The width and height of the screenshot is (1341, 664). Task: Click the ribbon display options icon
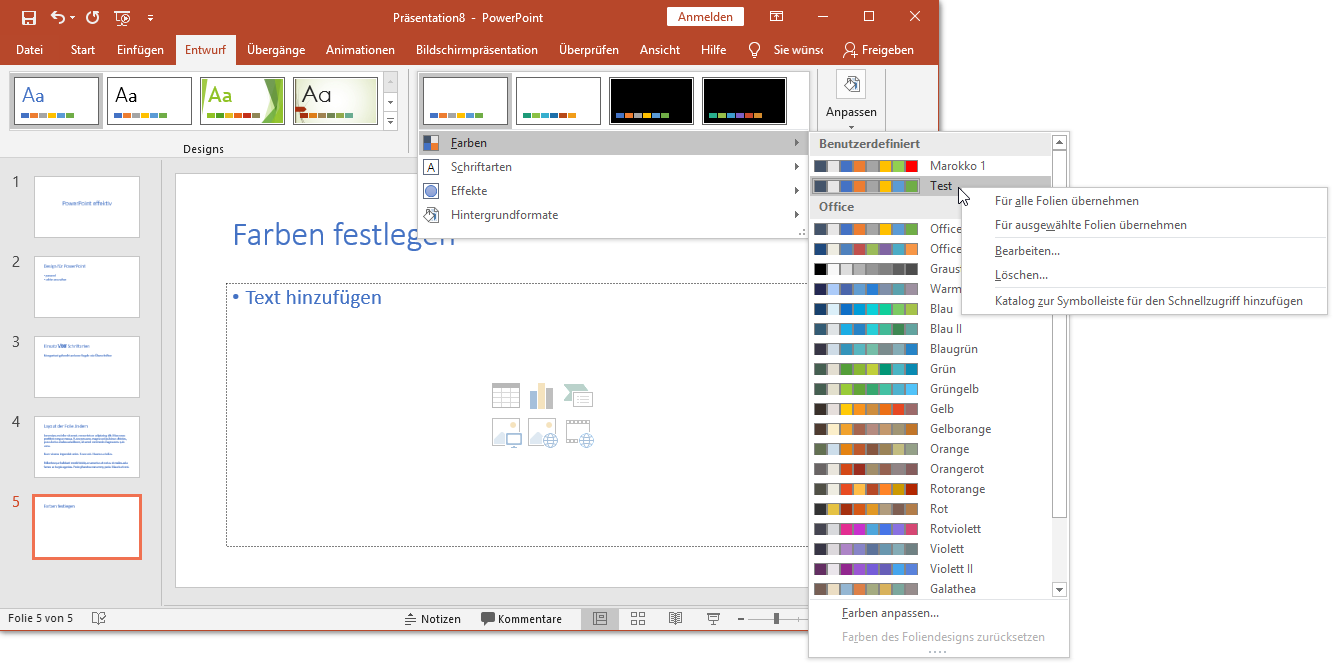coord(776,17)
